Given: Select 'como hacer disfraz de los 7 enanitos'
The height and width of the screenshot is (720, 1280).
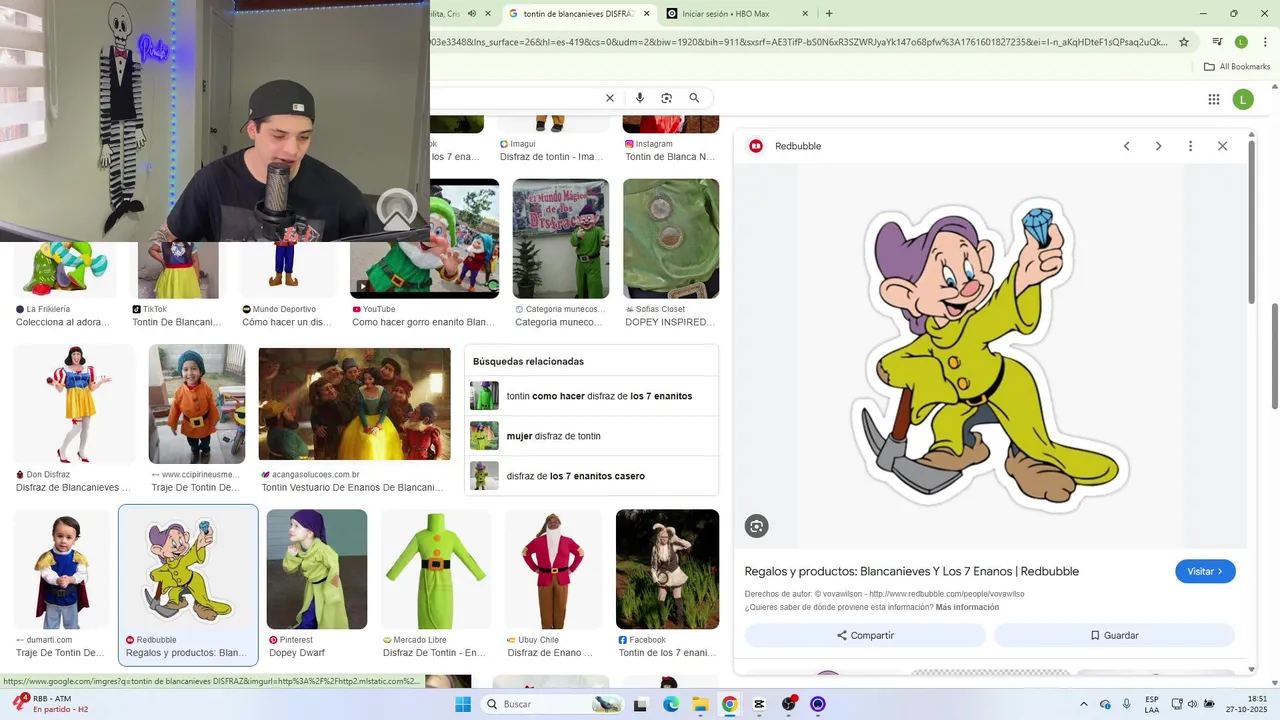Looking at the screenshot, I should click(591, 396).
